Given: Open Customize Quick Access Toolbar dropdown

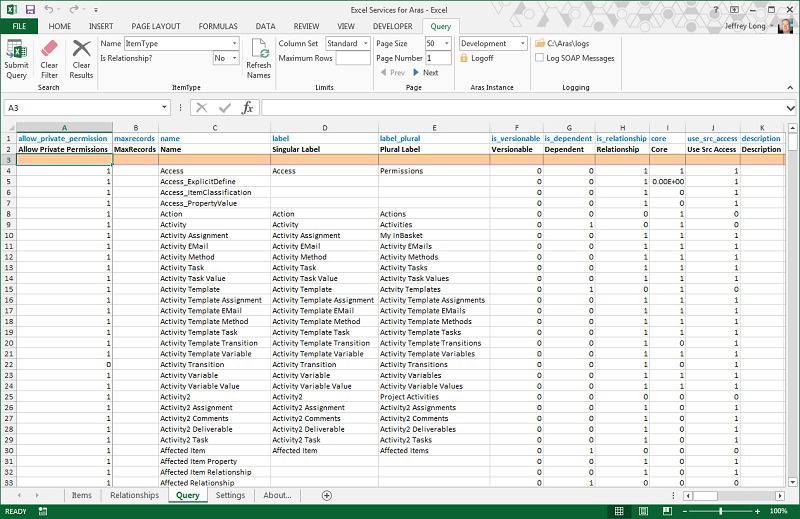Looking at the screenshot, I should [x=96, y=10].
